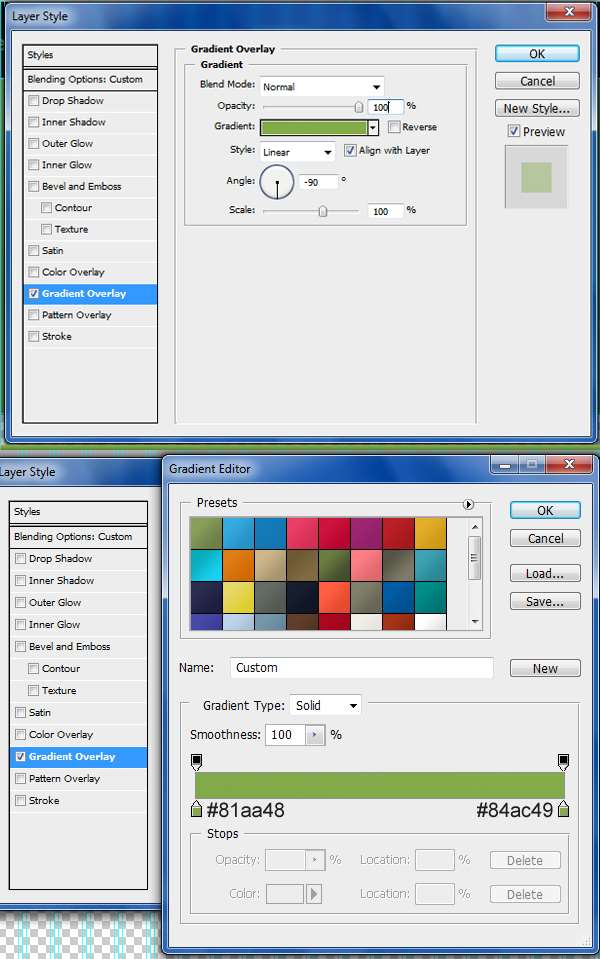Open Blending Options: Custom in top dialog

tap(85, 79)
